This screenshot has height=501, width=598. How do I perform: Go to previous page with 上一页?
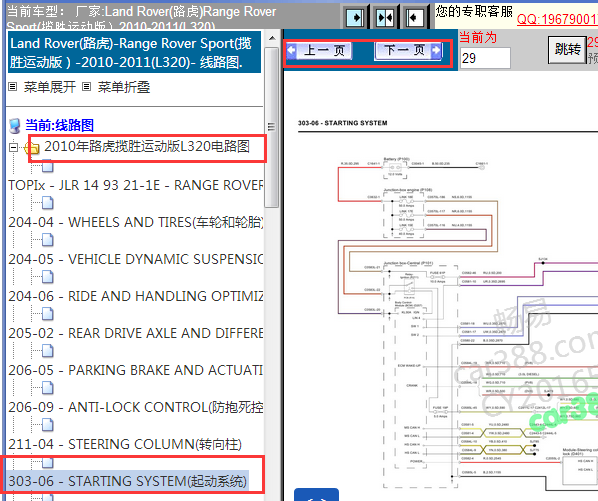(x=319, y=50)
